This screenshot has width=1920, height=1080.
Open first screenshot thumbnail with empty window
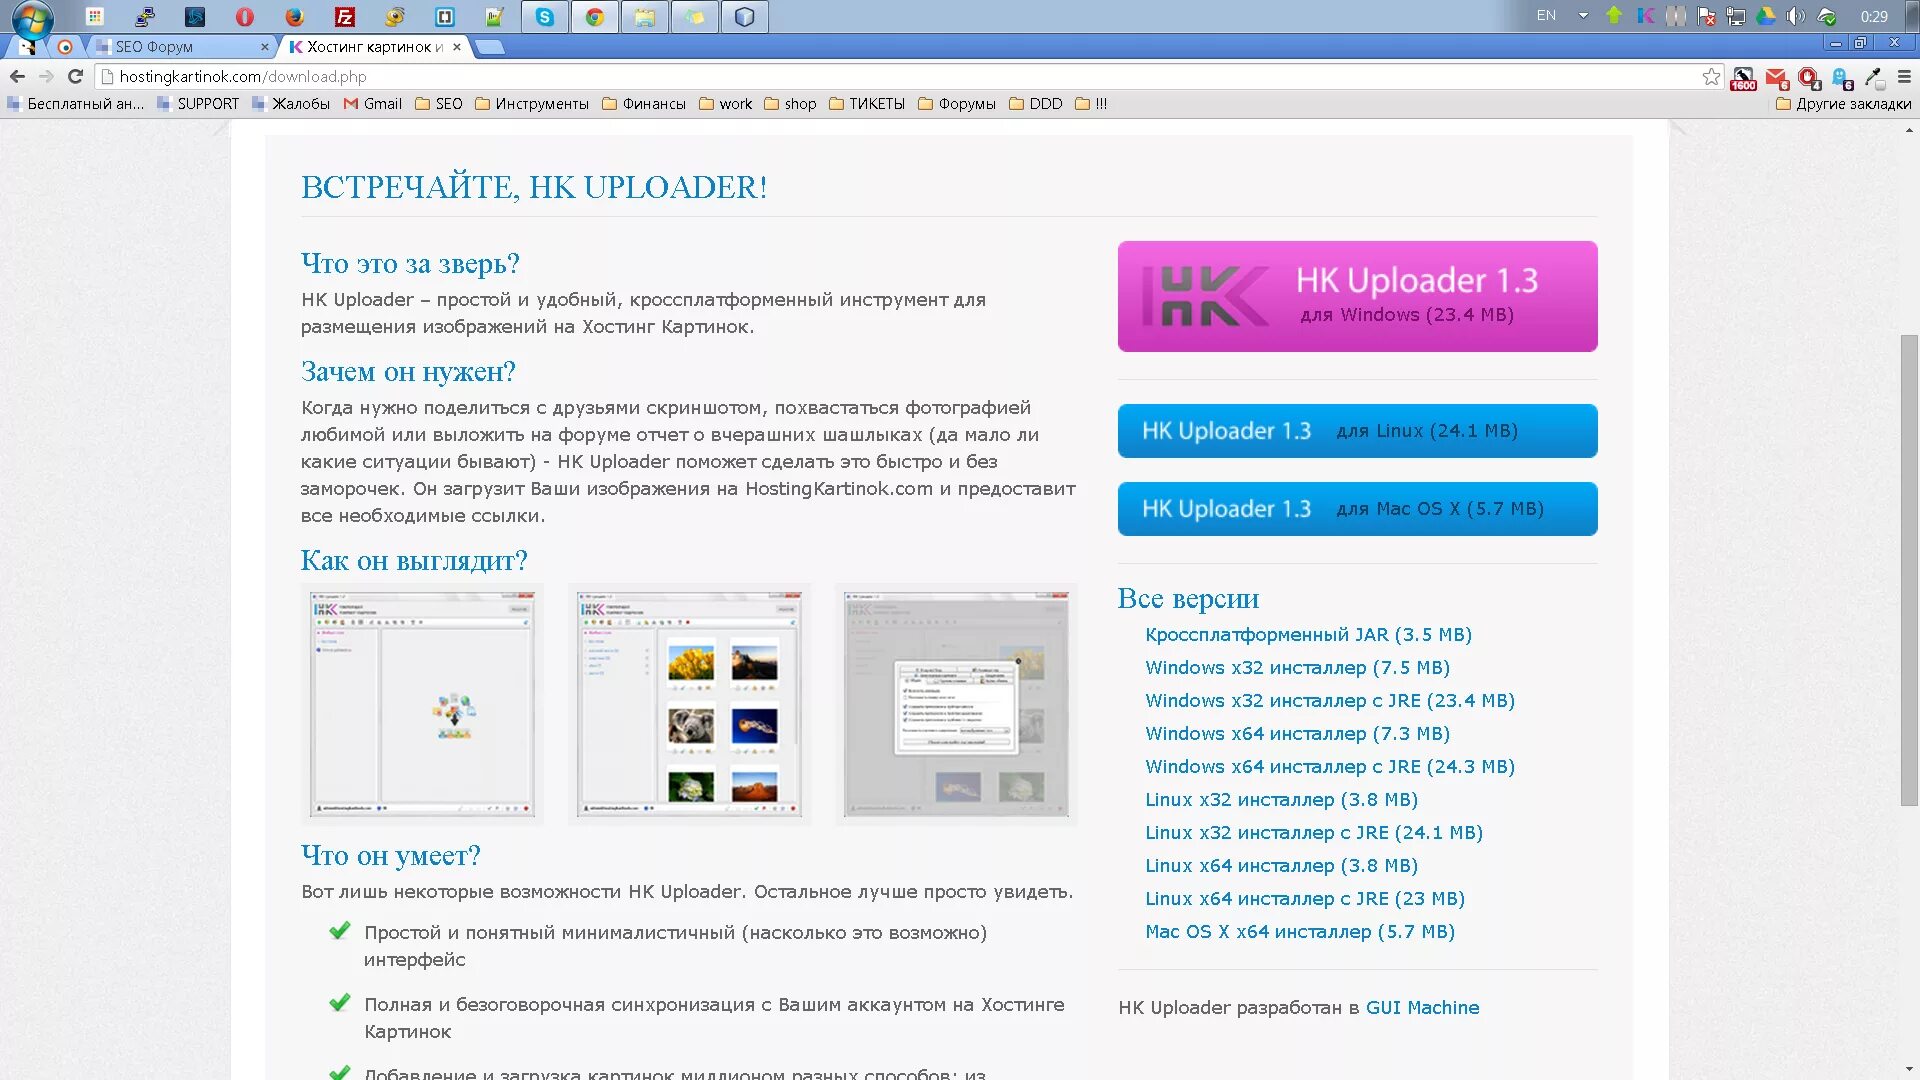[x=422, y=705]
